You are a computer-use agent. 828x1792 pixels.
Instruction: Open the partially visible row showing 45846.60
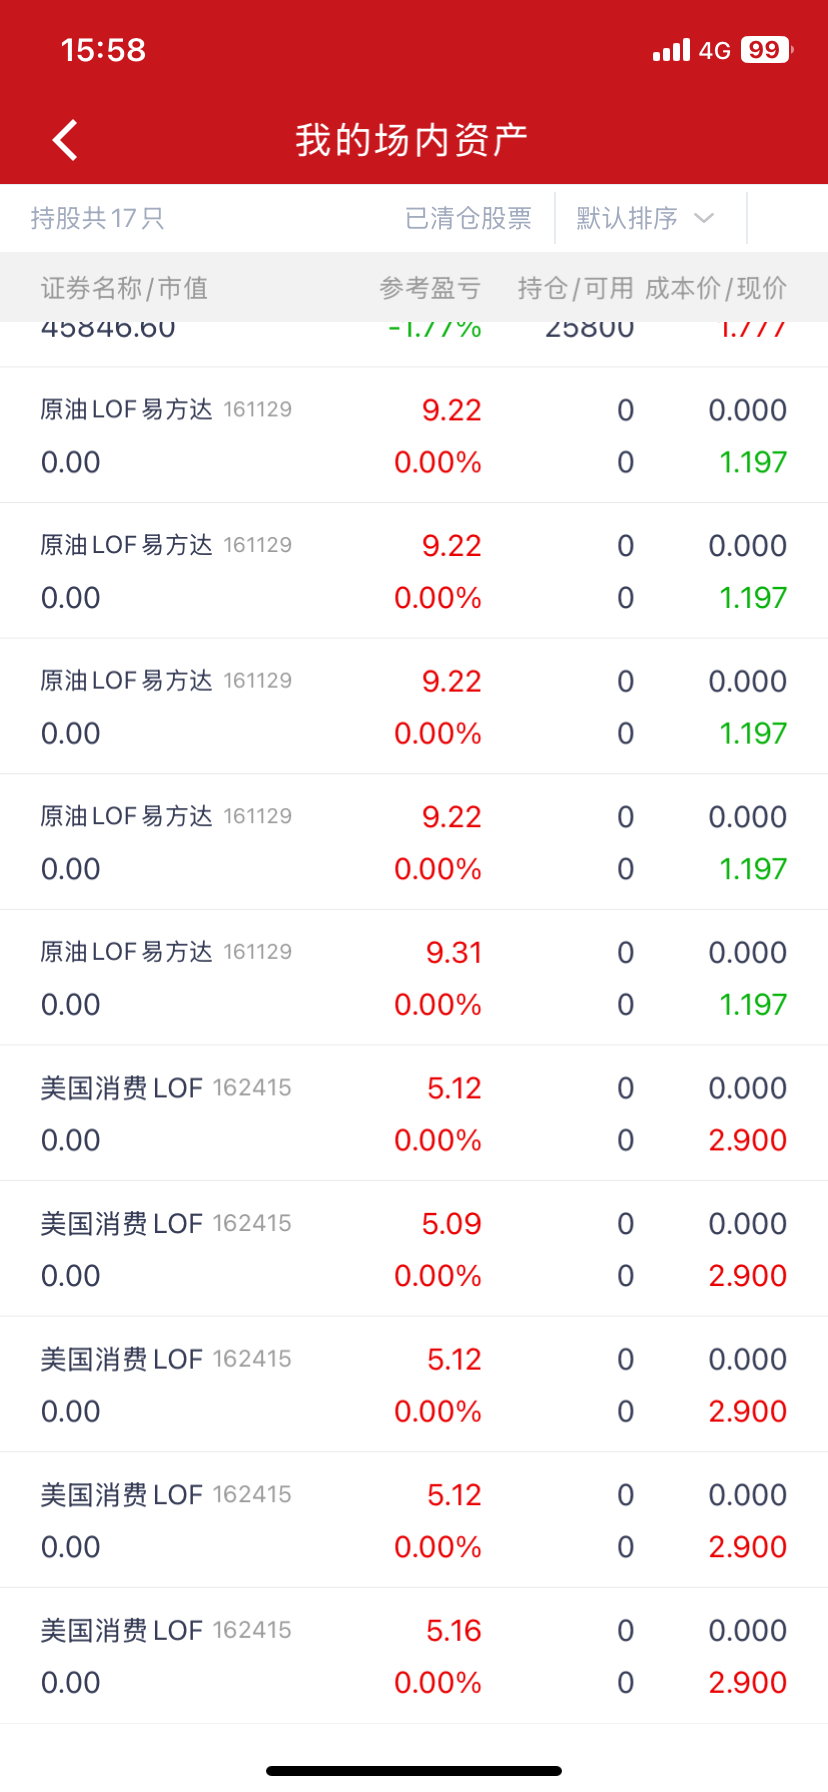108,332
